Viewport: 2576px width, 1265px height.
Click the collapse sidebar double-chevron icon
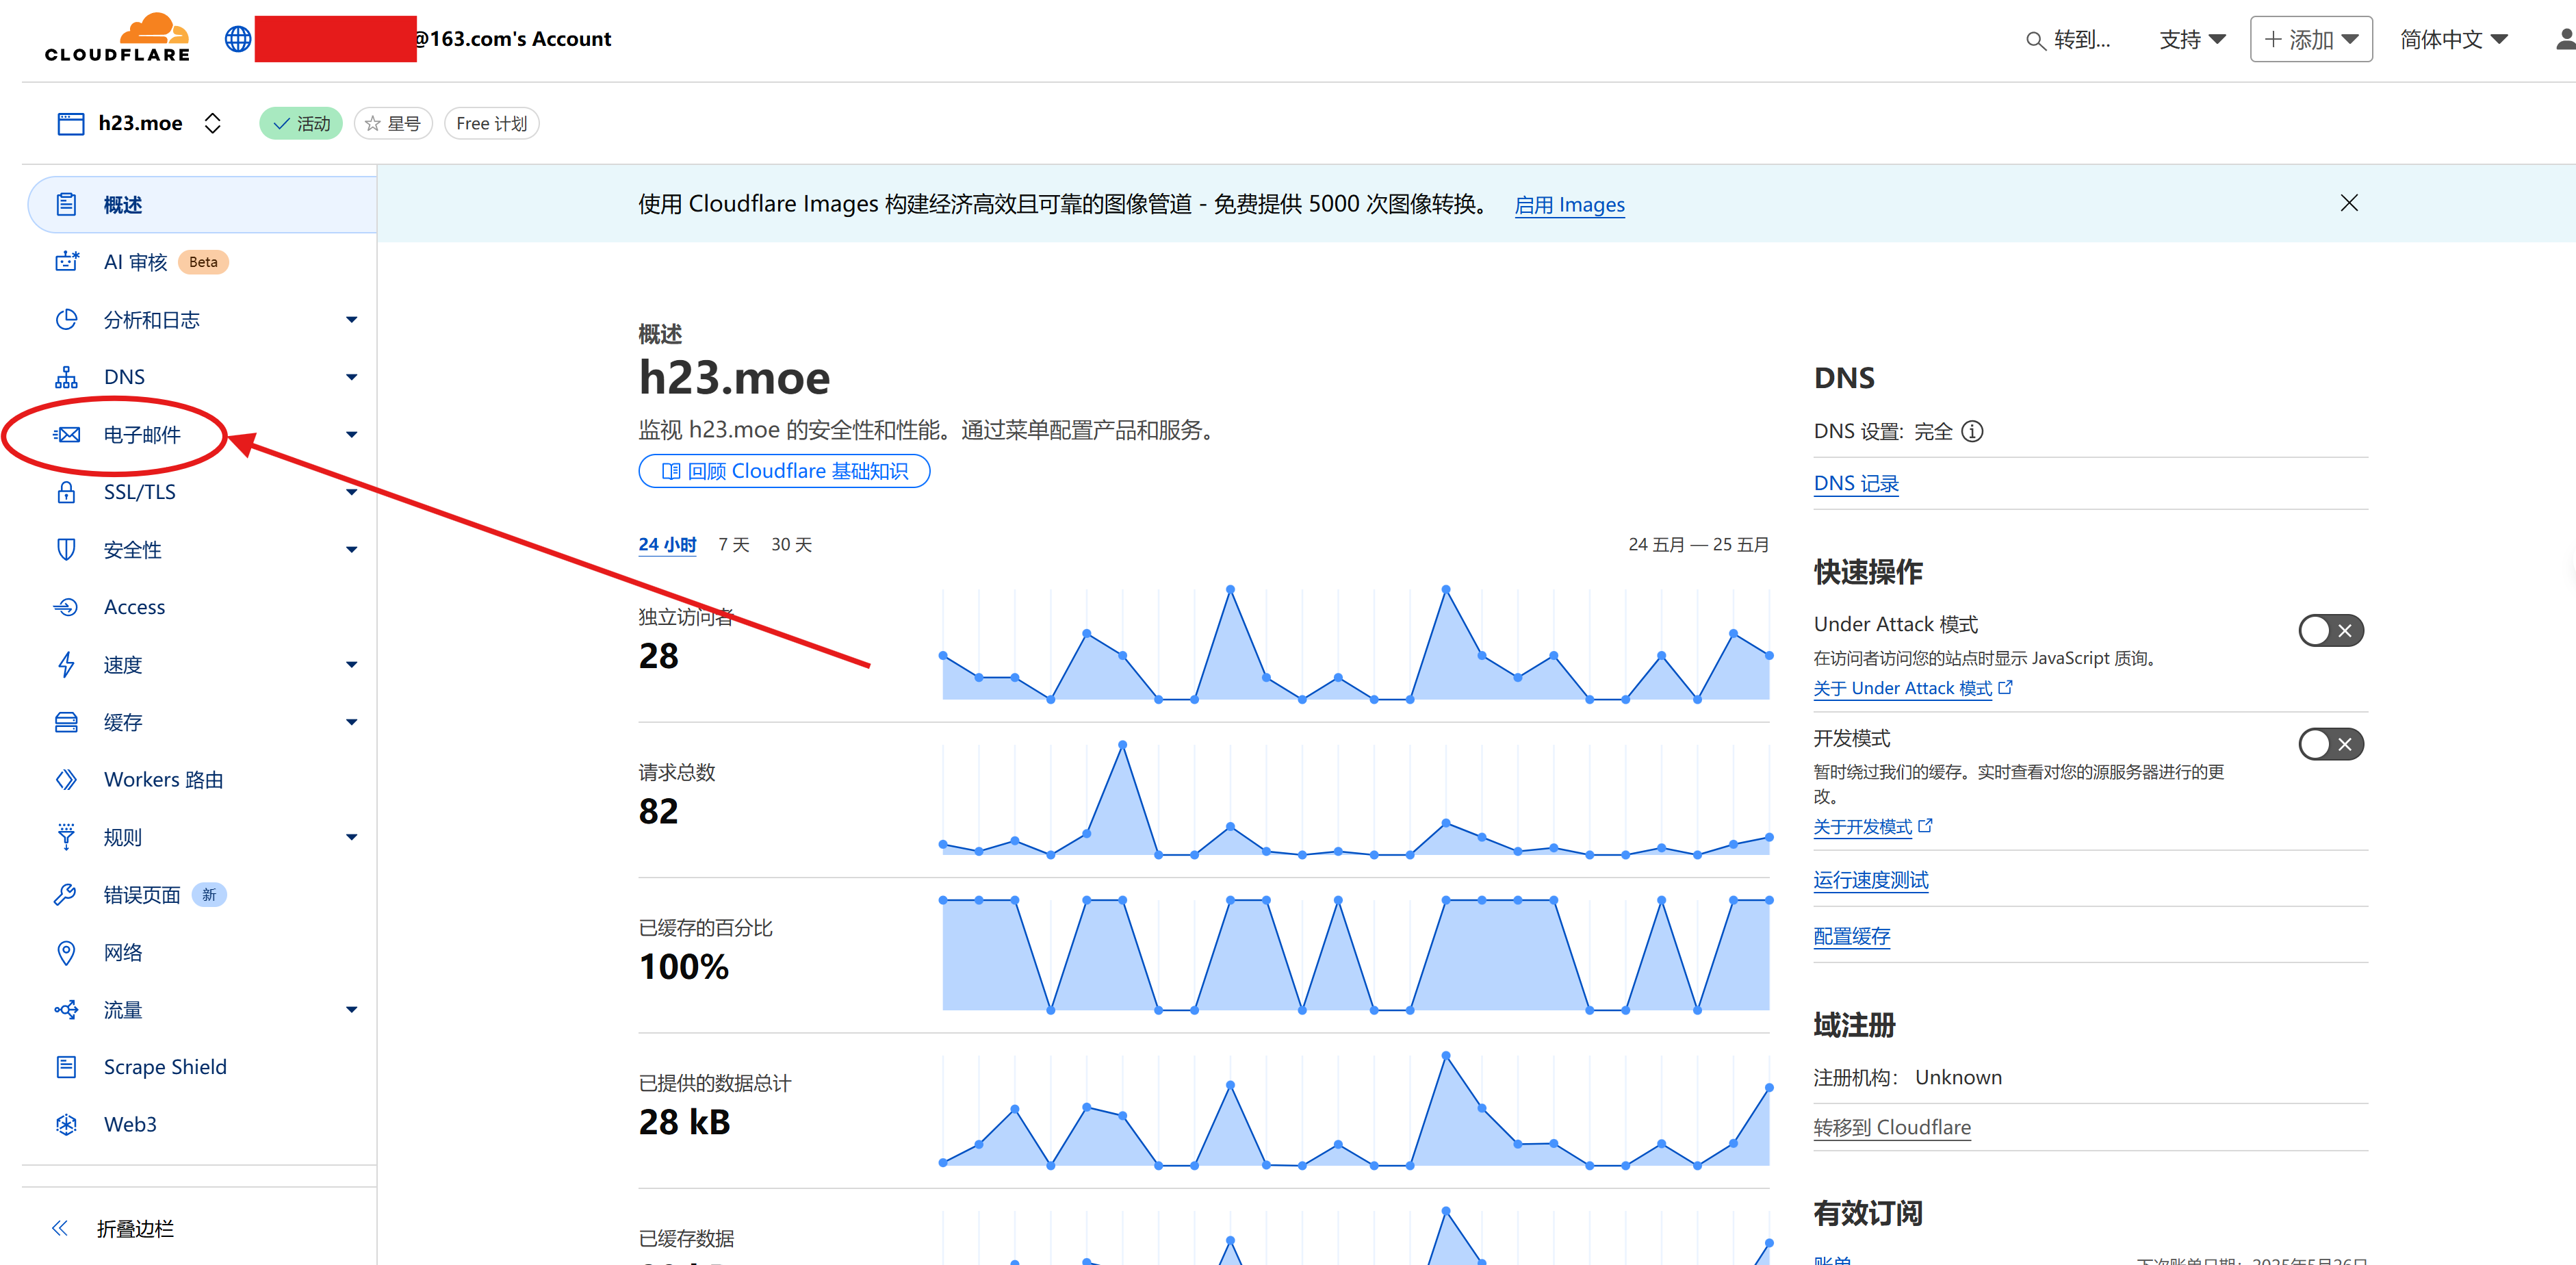click(x=61, y=1229)
